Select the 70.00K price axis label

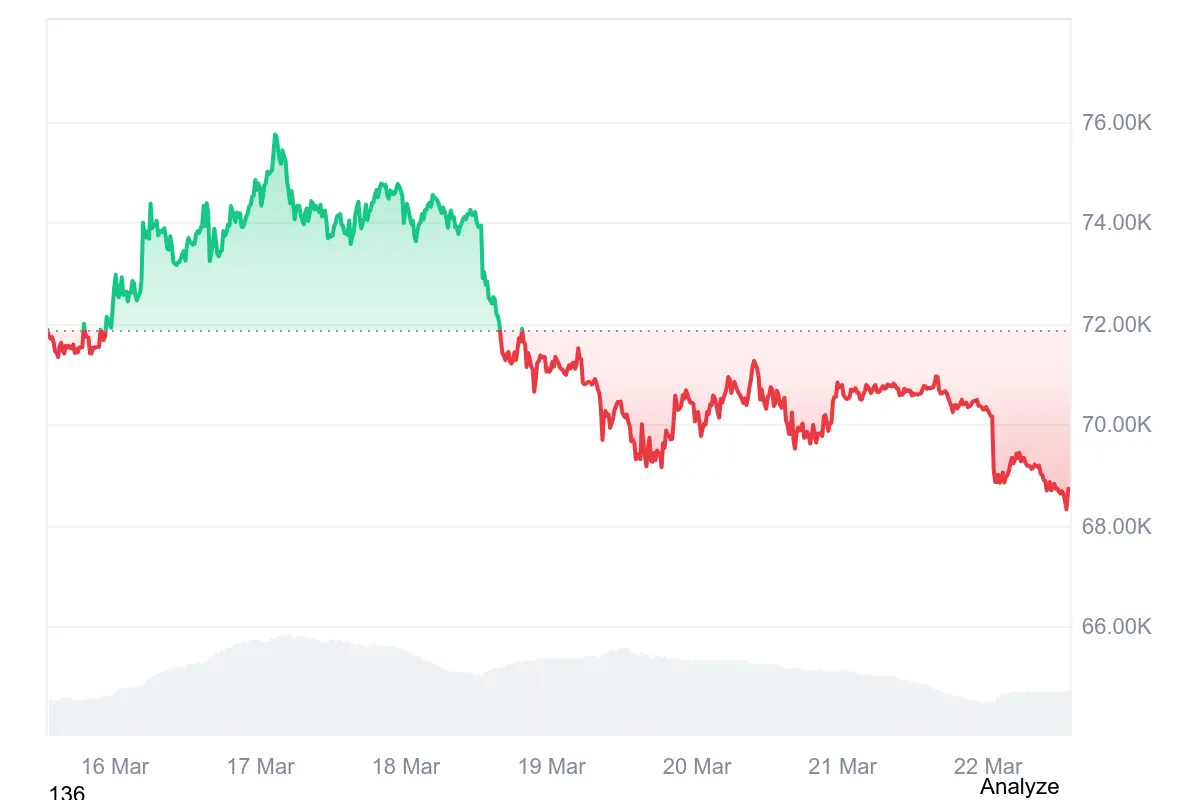click(x=1117, y=425)
